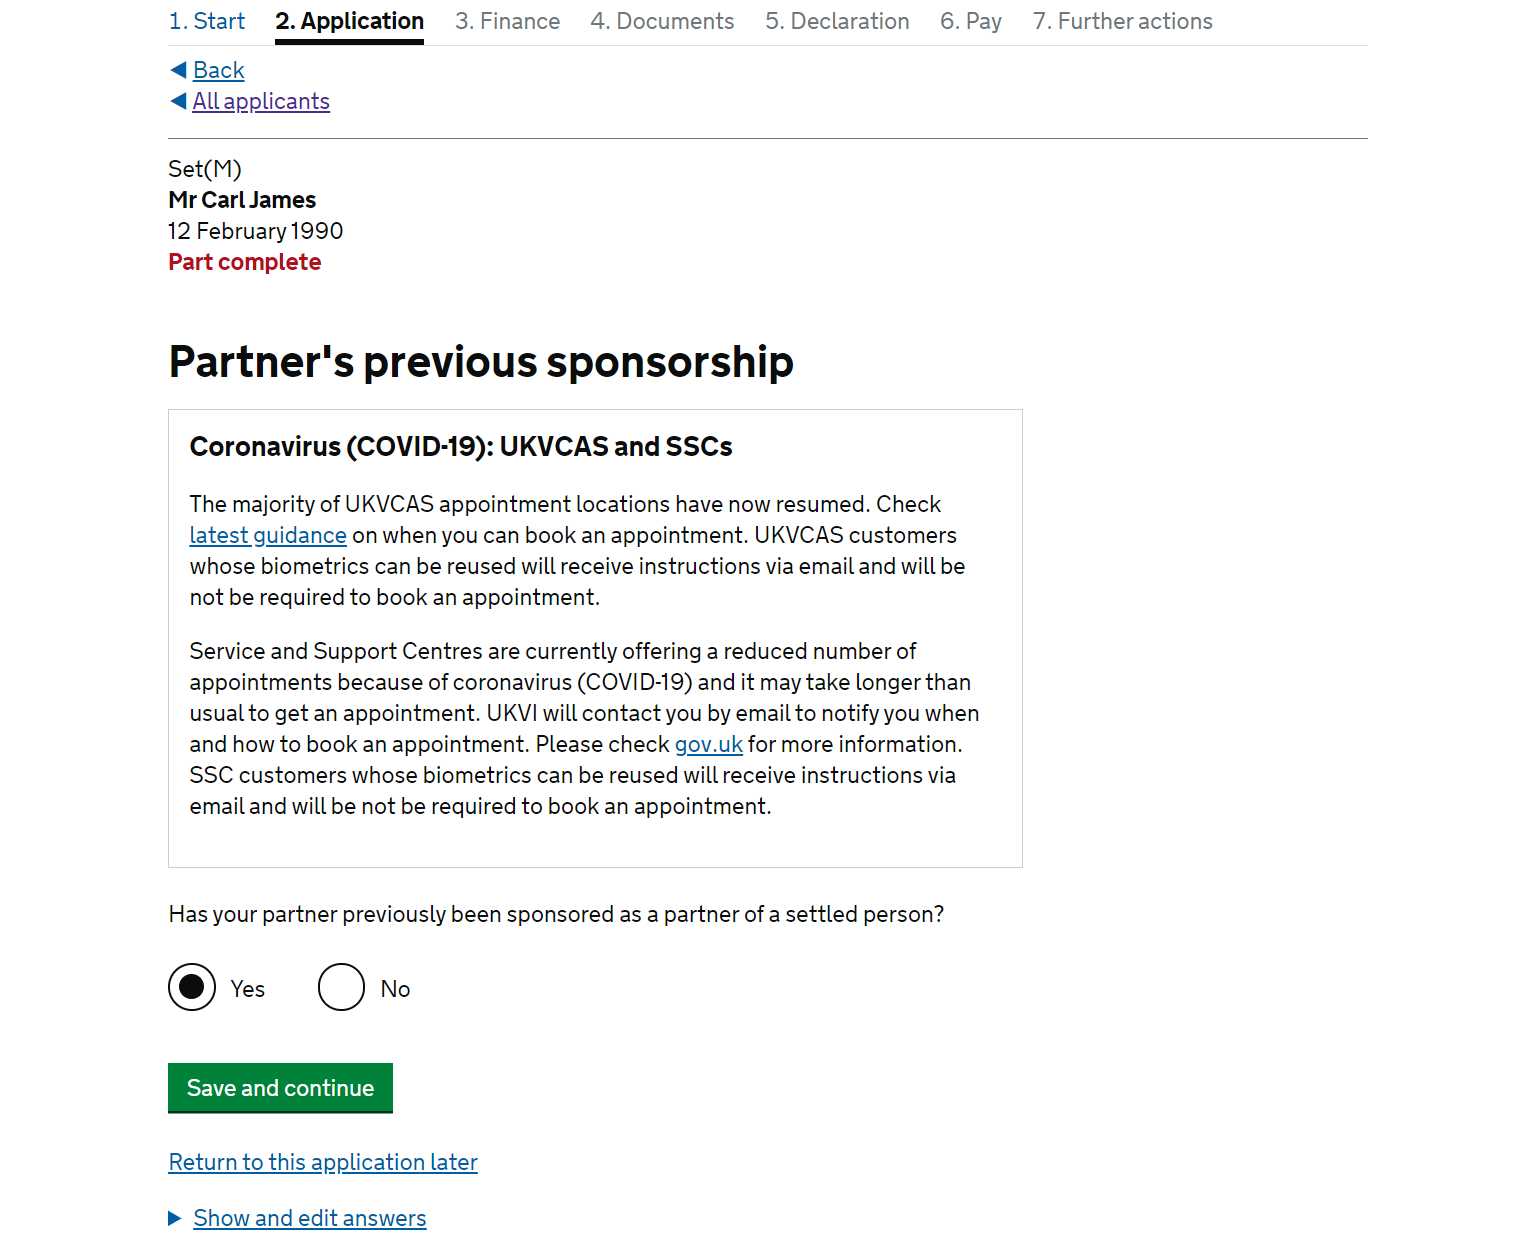The height and width of the screenshot is (1248, 1536).
Task: Open the 6. Pay step
Action: point(971,21)
